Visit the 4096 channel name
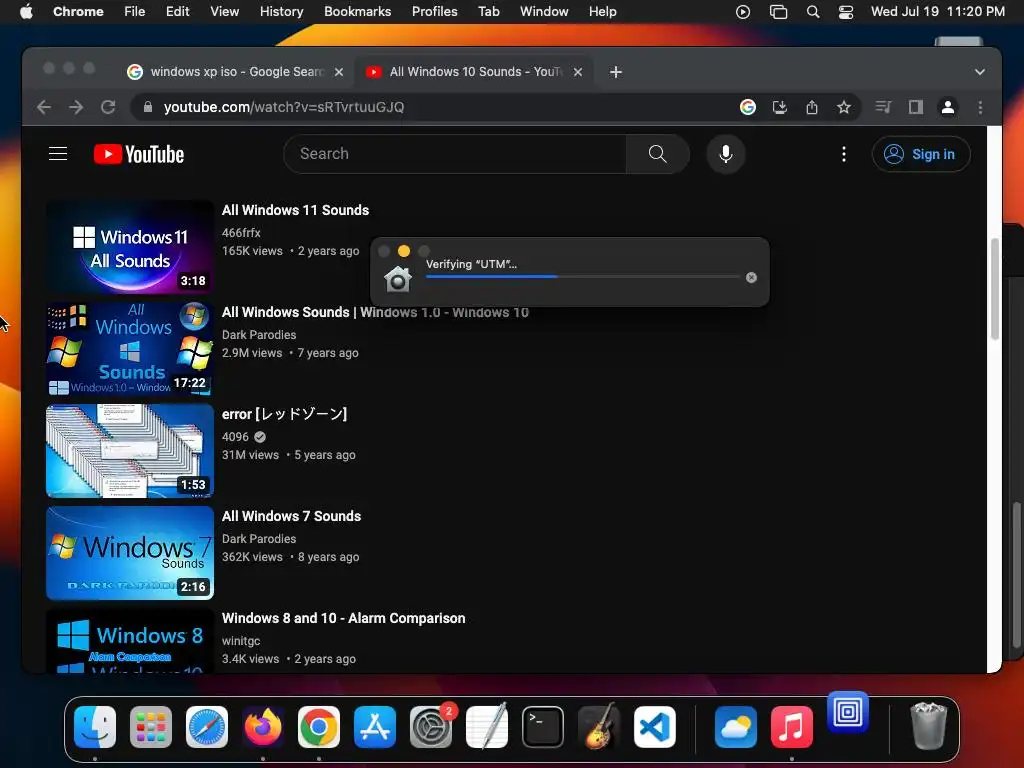The height and width of the screenshot is (768, 1024). [x=235, y=437]
